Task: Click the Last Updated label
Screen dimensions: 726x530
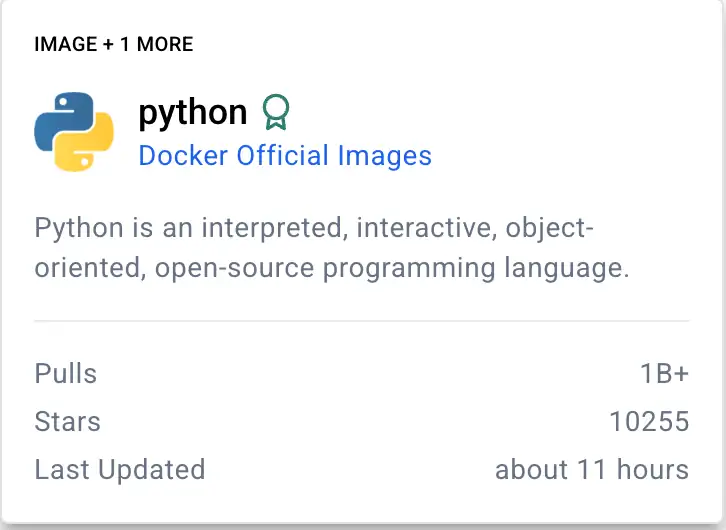Action: coord(120,469)
